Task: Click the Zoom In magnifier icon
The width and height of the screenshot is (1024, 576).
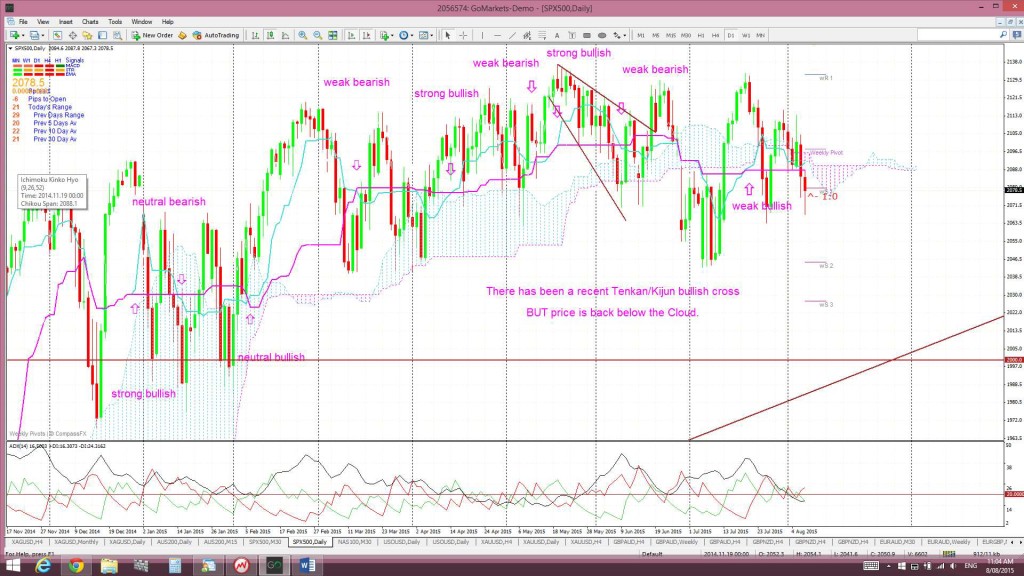Action: (302, 35)
